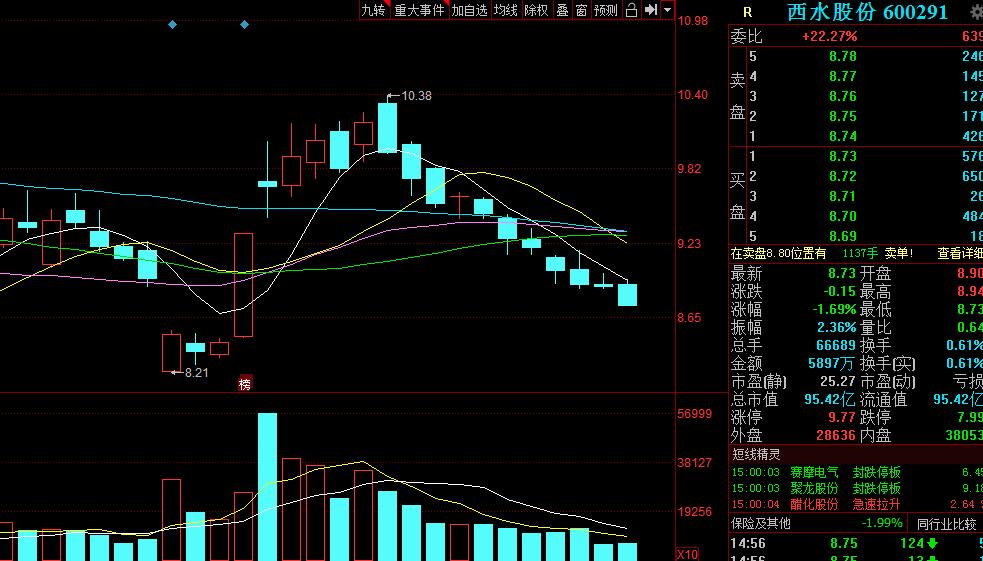
Task: Open the 预测 forecast tool
Action: (x=606, y=10)
